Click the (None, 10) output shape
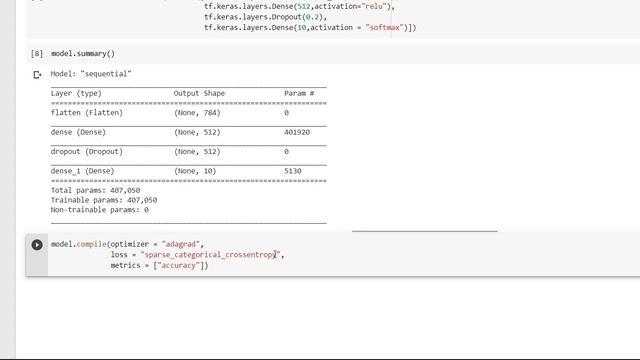640x360 pixels. (x=195, y=171)
